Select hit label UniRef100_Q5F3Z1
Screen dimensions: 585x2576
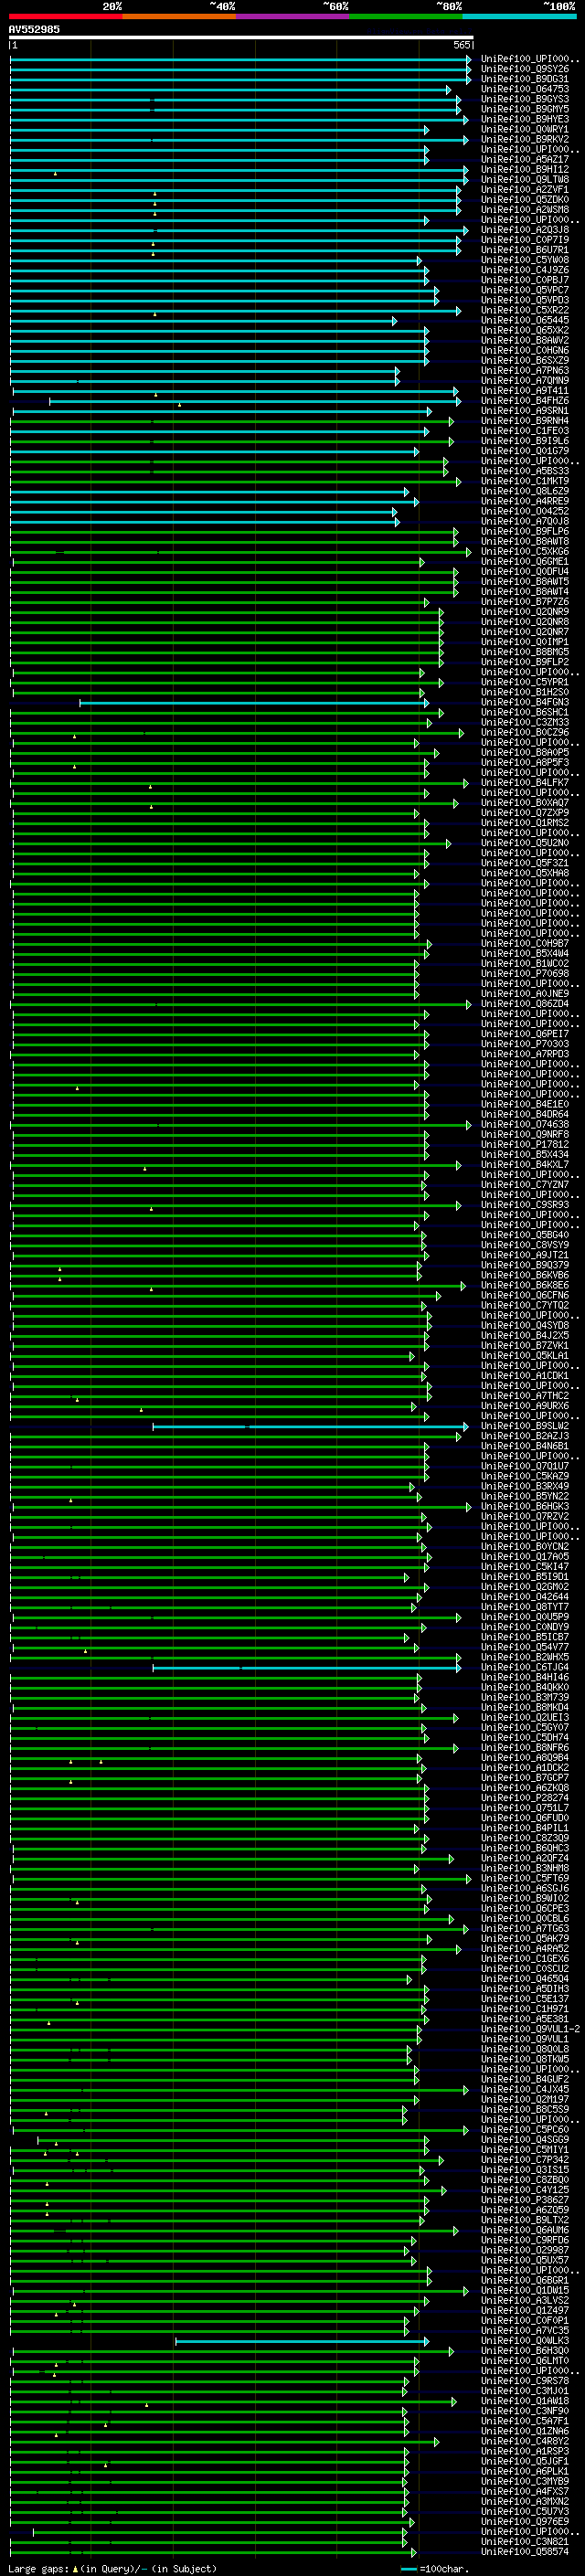(525, 863)
